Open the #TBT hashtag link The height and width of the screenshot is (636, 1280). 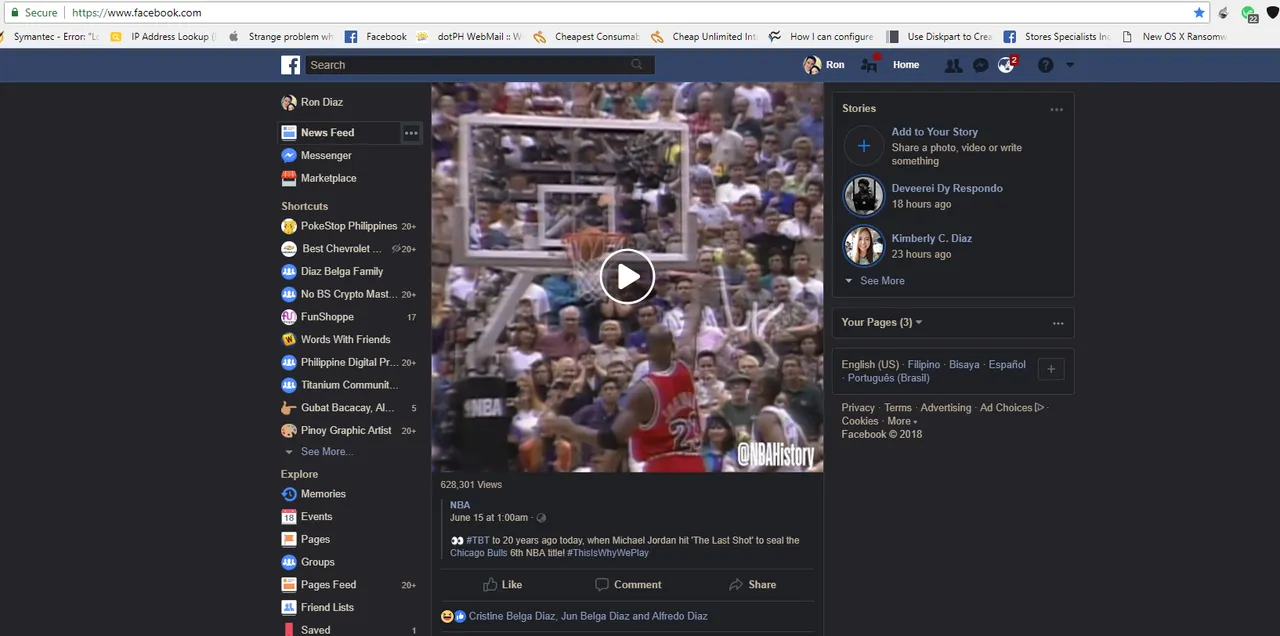click(478, 541)
